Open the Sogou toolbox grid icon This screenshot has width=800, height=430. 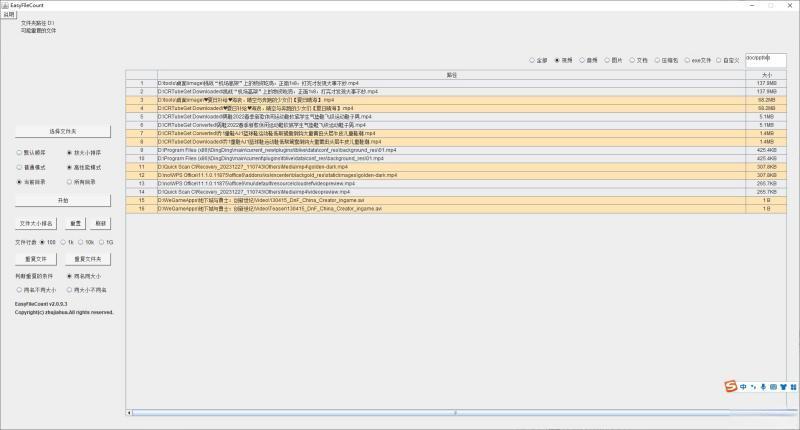pyautogui.click(x=793, y=387)
